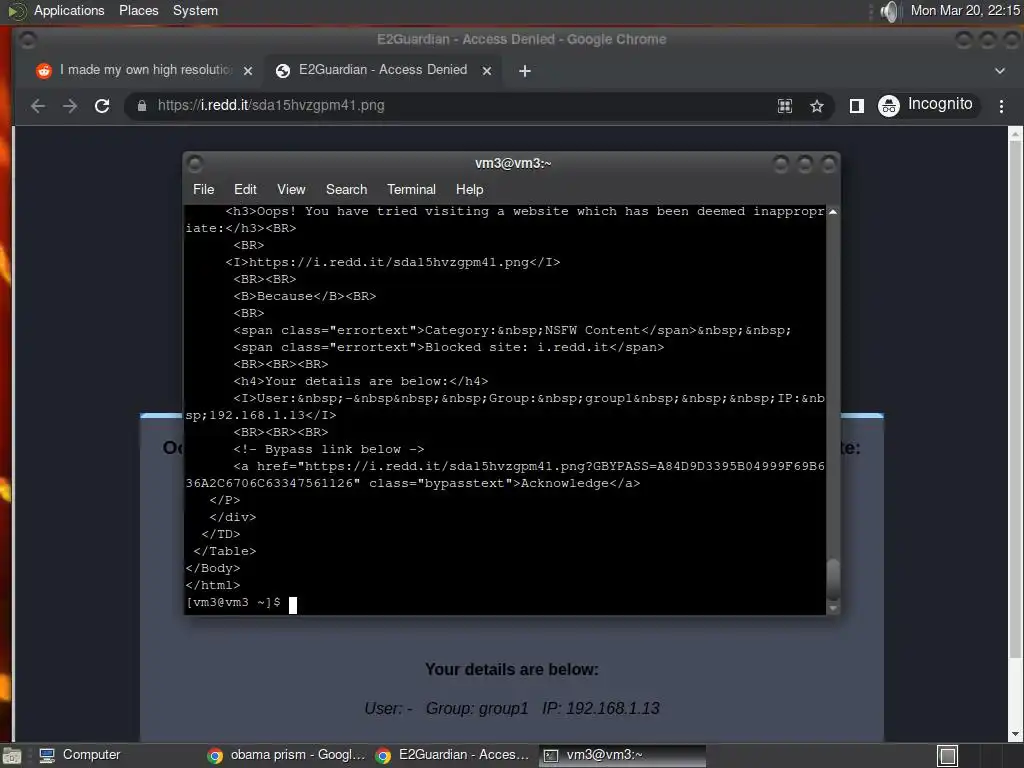Image resolution: width=1024 pixels, height=768 pixels.
Task: Open the terminal Help menu
Action: (x=469, y=189)
